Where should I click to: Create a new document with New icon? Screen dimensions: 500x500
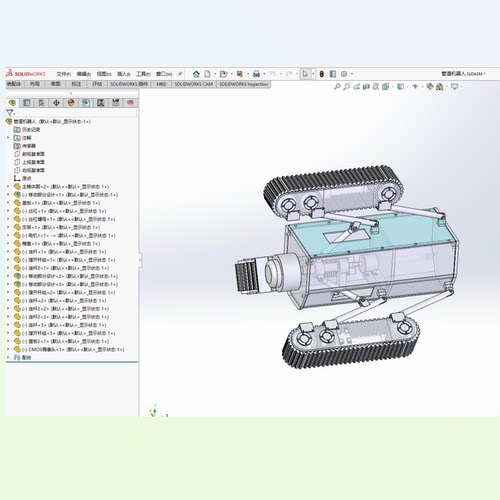(x=207, y=74)
